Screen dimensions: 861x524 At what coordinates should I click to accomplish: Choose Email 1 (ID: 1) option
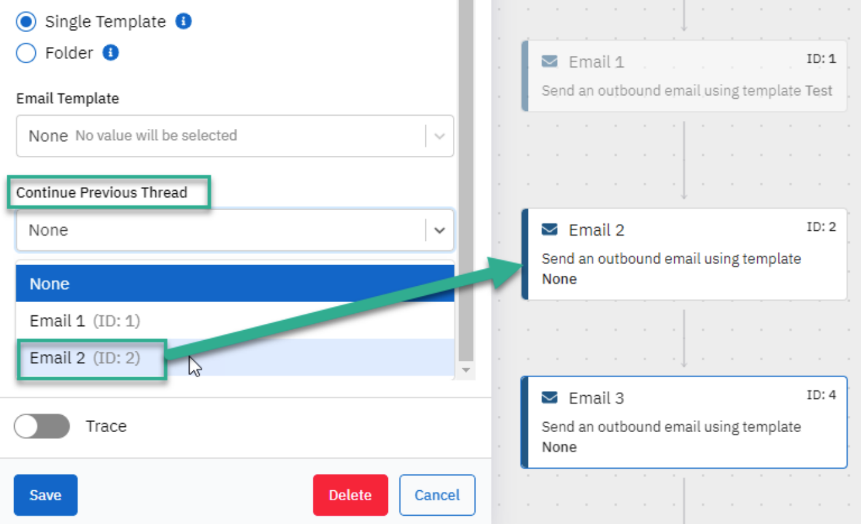click(235, 321)
